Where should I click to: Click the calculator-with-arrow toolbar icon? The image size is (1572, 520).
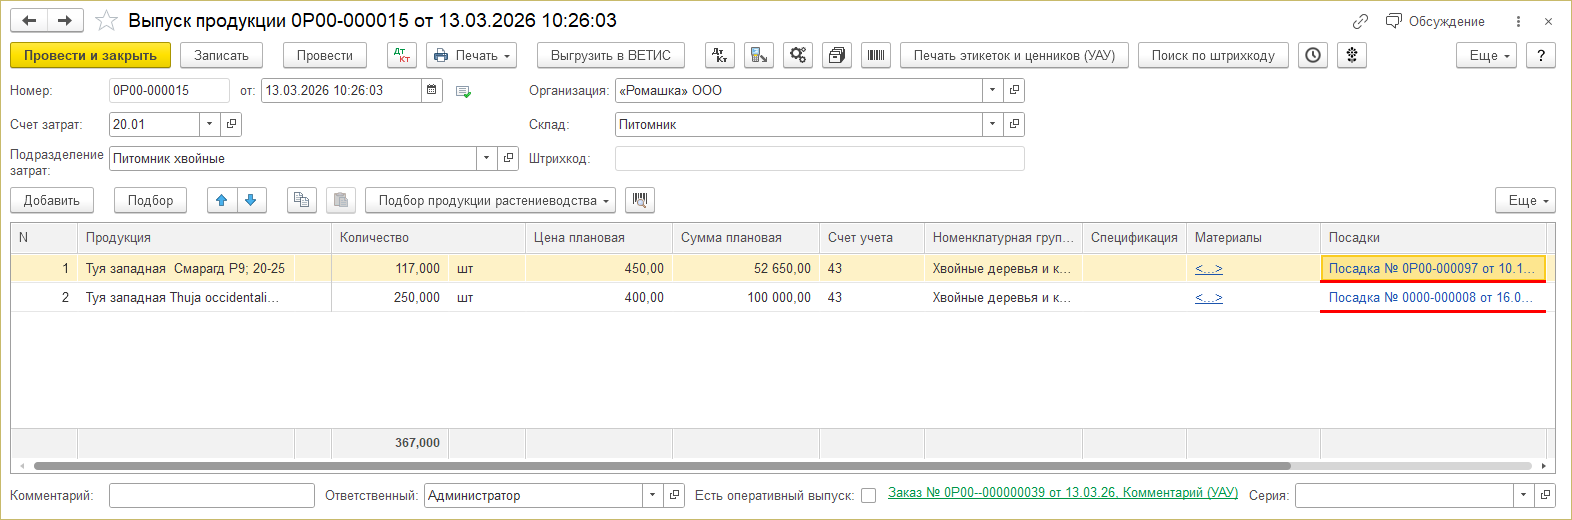tap(759, 55)
